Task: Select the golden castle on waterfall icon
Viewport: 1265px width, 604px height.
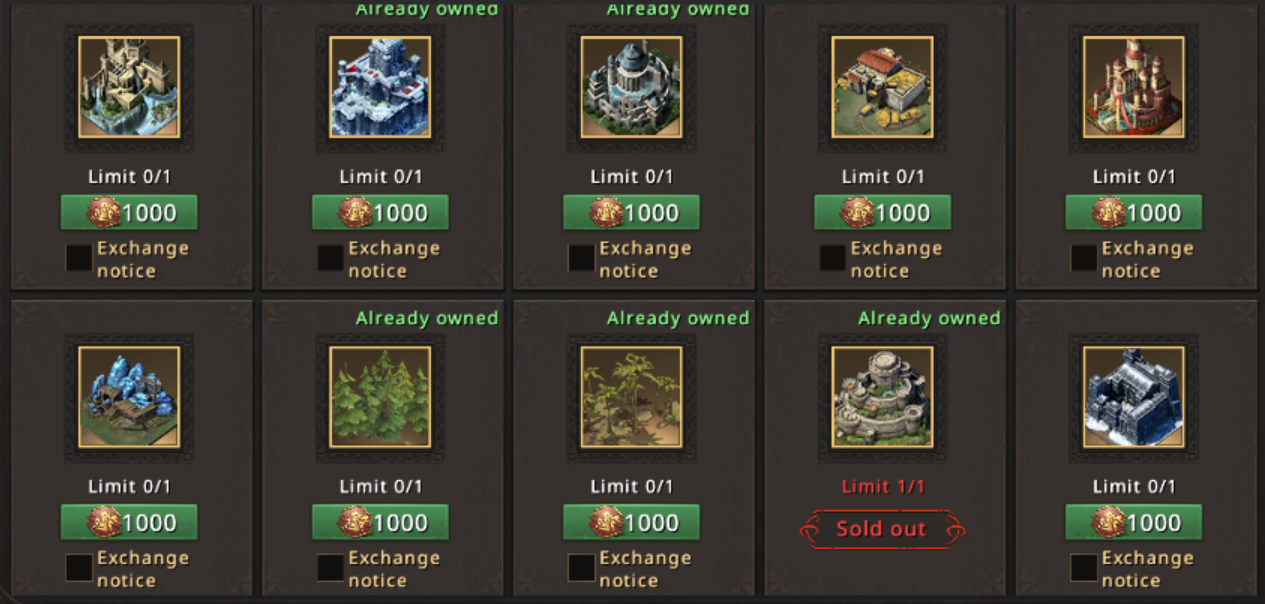Action: click(x=129, y=87)
